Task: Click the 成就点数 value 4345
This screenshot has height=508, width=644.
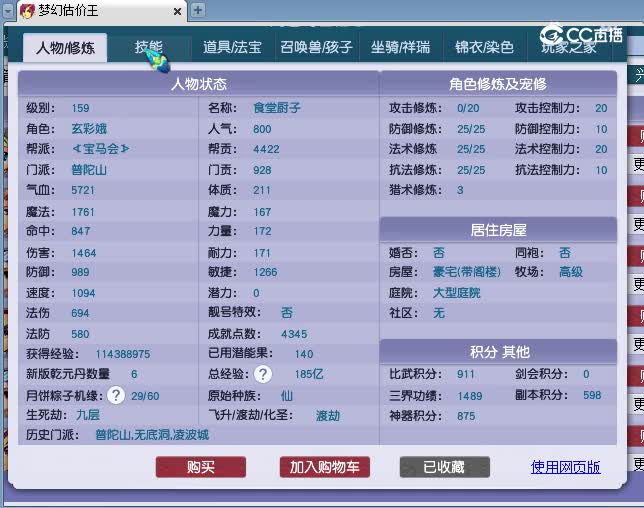Action: (x=294, y=334)
